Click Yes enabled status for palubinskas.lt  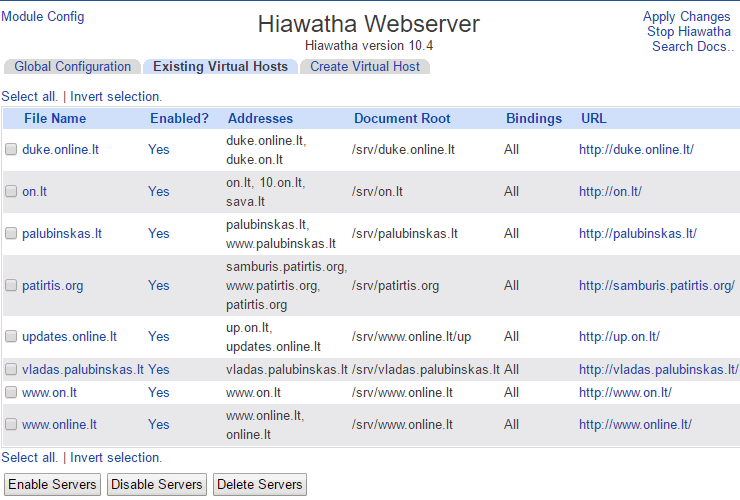[x=159, y=233]
